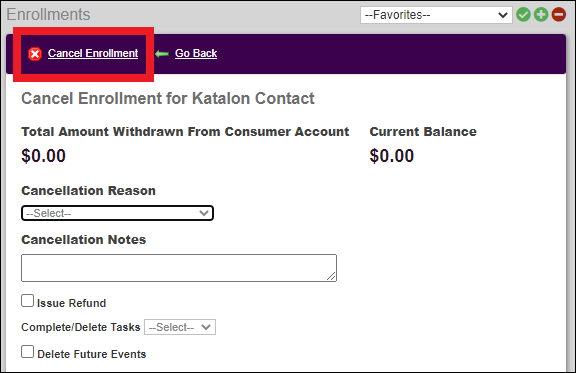Click inside the Cancellation Notes text area
The height and width of the screenshot is (373, 576).
pyautogui.click(x=179, y=268)
